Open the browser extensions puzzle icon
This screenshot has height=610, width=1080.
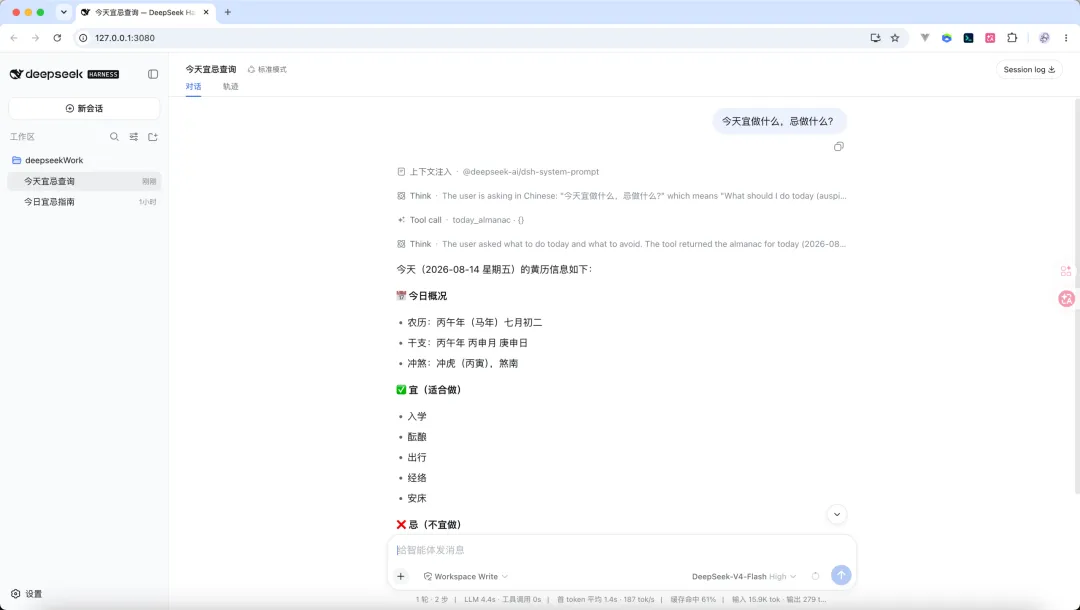coord(1012,38)
